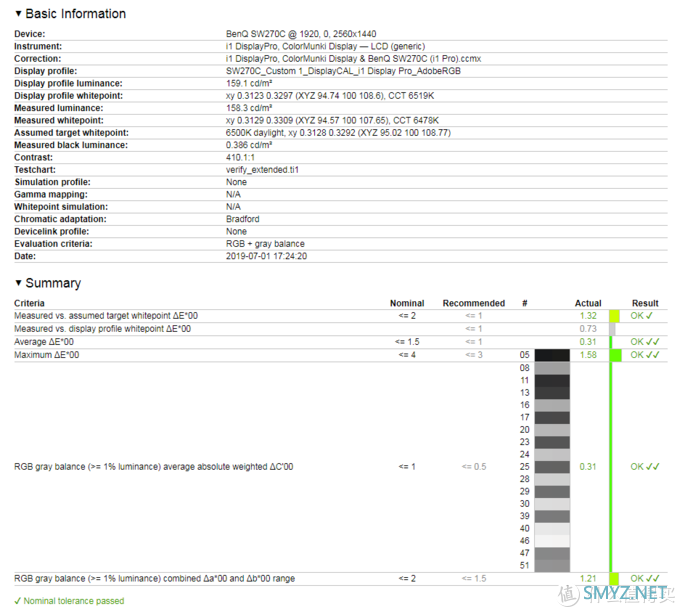Click the Recommended column header

[x=474, y=304]
